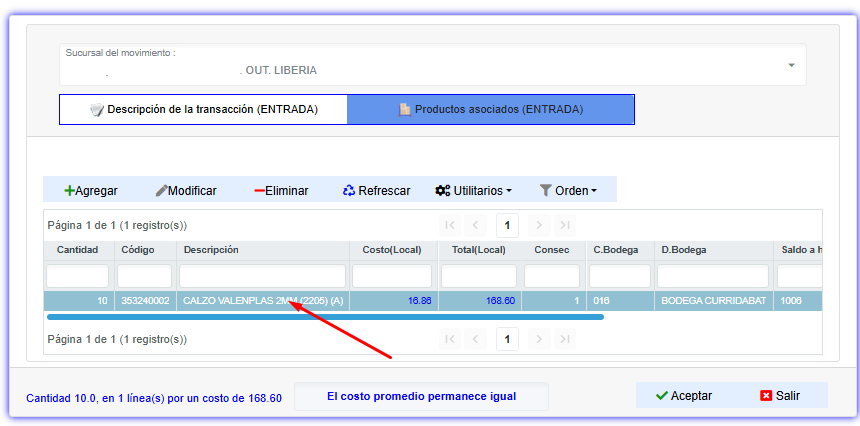The image size is (860, 426).
Task: Click the red minus Eliminar icon
Action: (259, 190)
